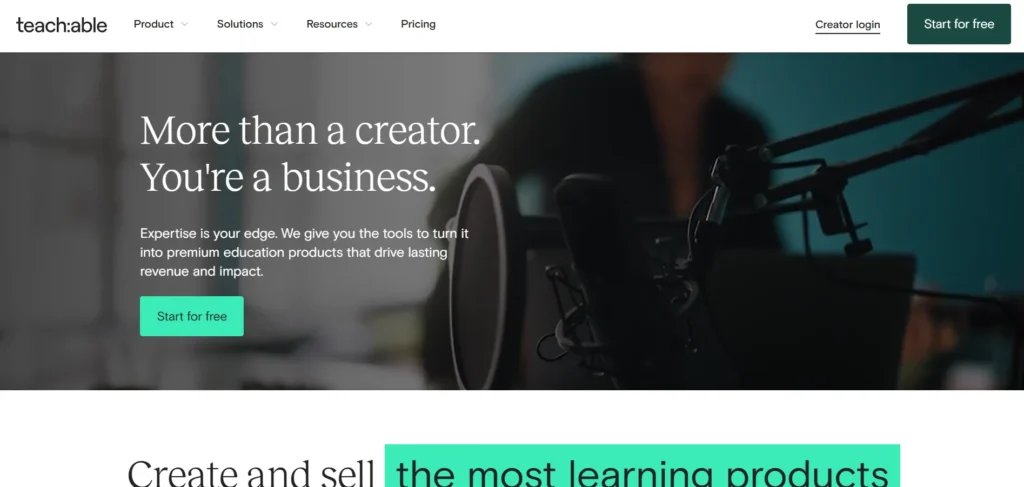
Task: Open the Product menu
Action: (153, 24)
